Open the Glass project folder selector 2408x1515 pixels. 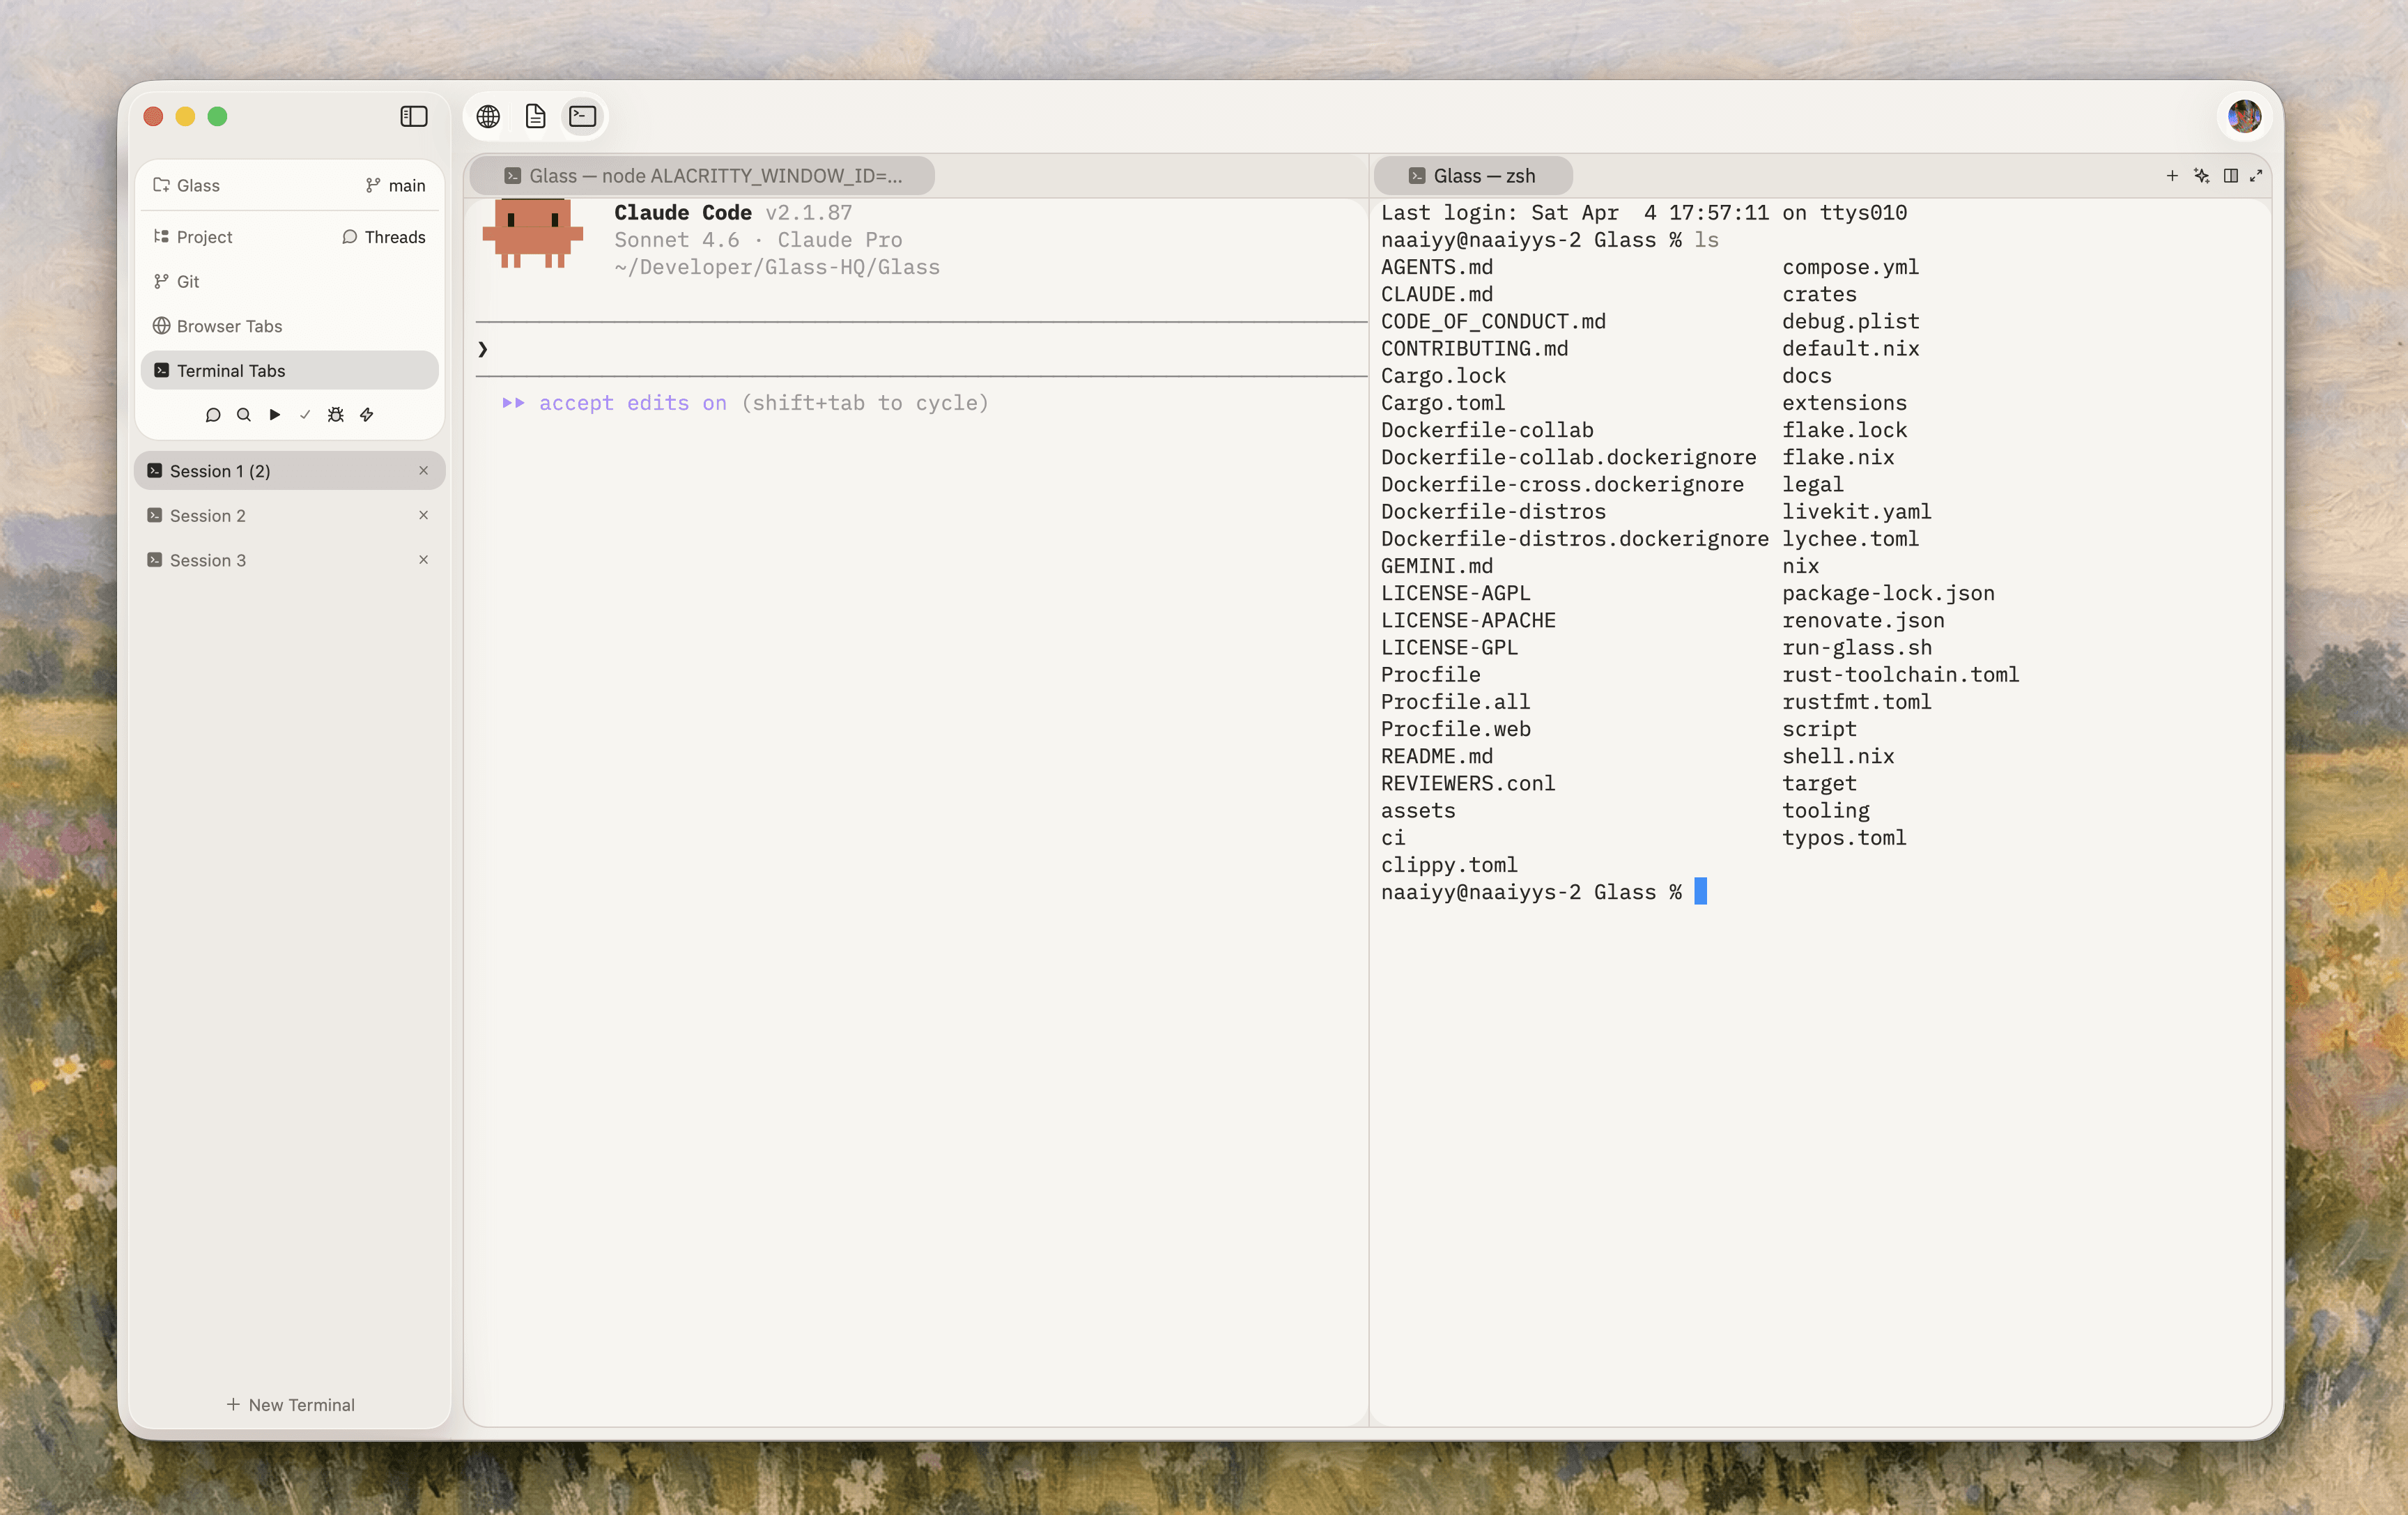coord(186,185)
